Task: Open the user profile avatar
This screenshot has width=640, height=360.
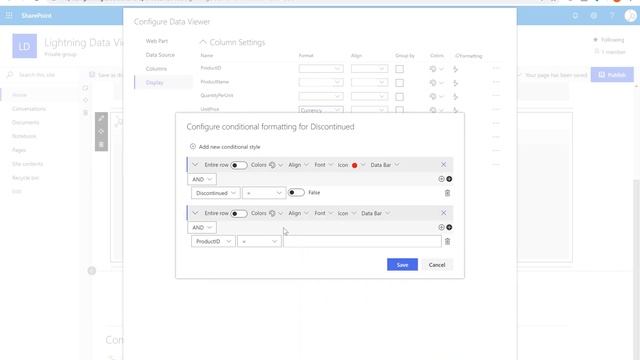Action: (x=631, y=16)
